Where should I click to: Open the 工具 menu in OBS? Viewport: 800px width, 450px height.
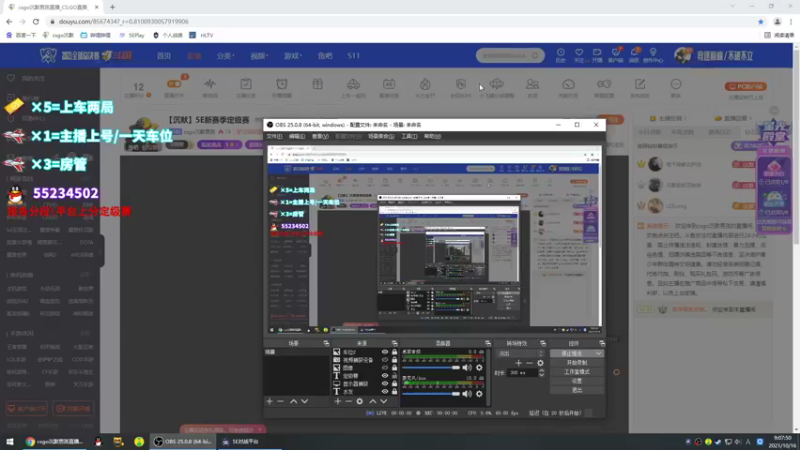click(x=409, y=136)
